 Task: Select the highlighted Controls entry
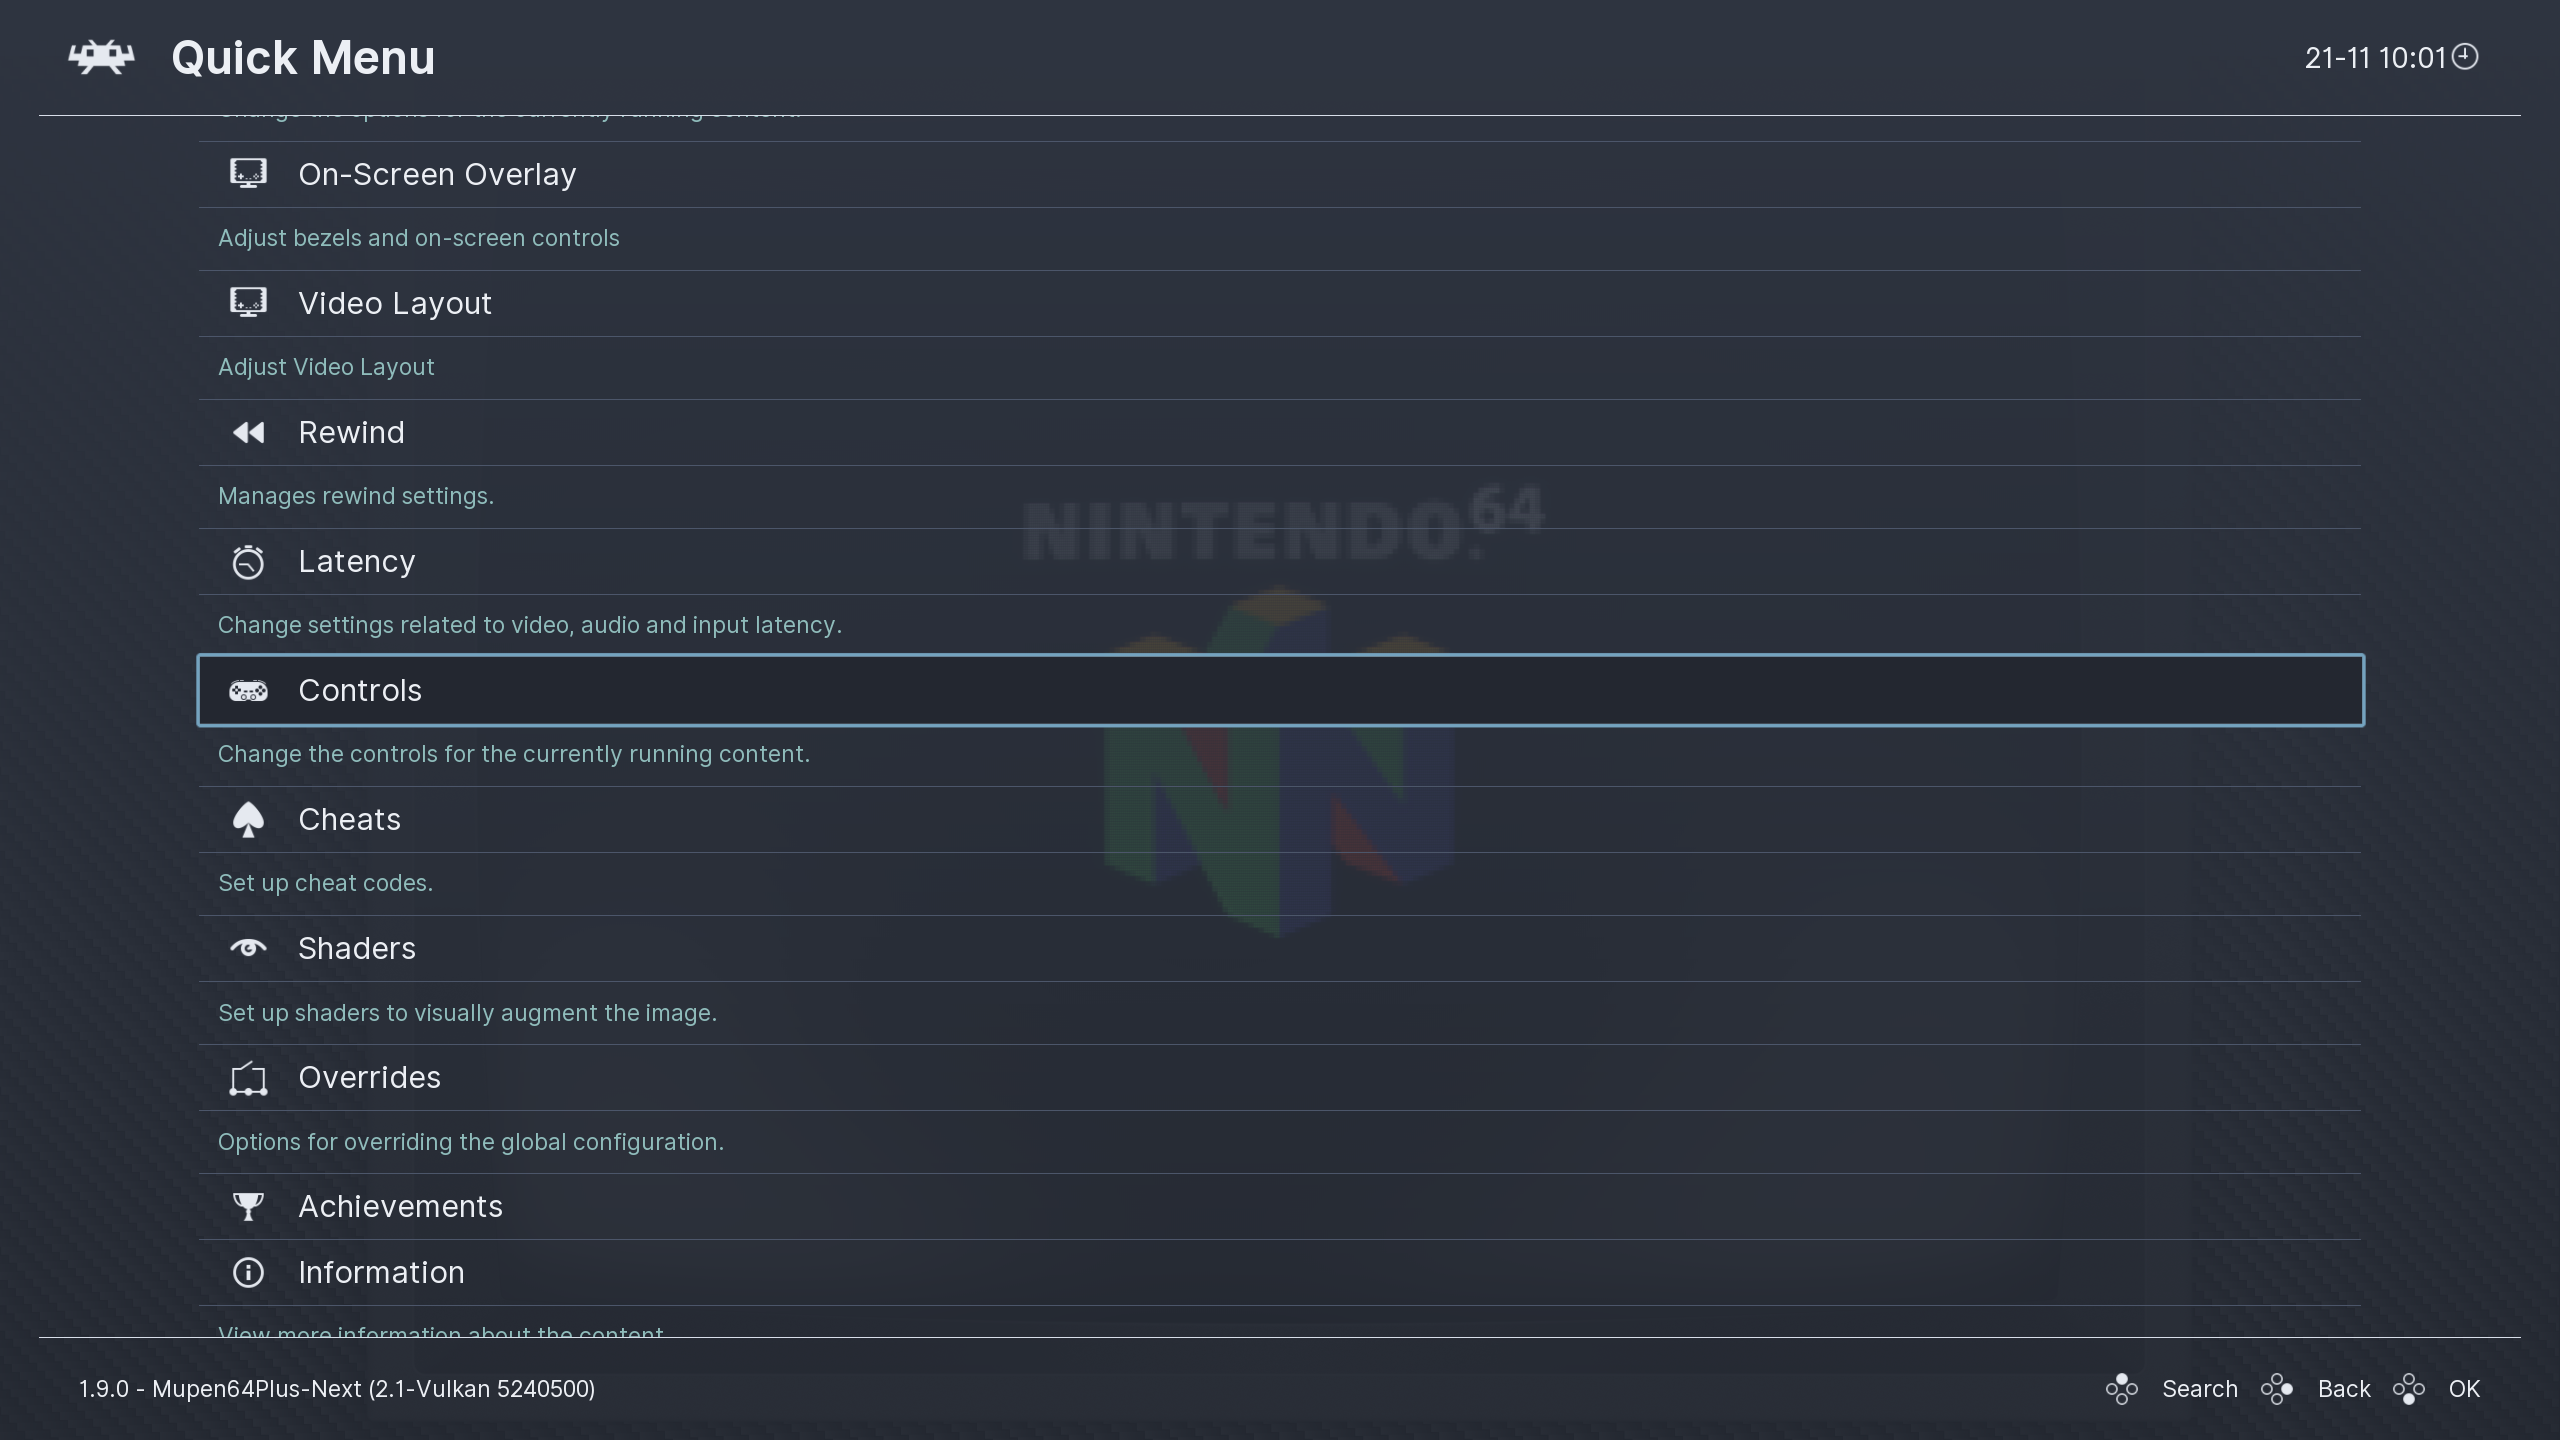click(x=1280, y=690)
